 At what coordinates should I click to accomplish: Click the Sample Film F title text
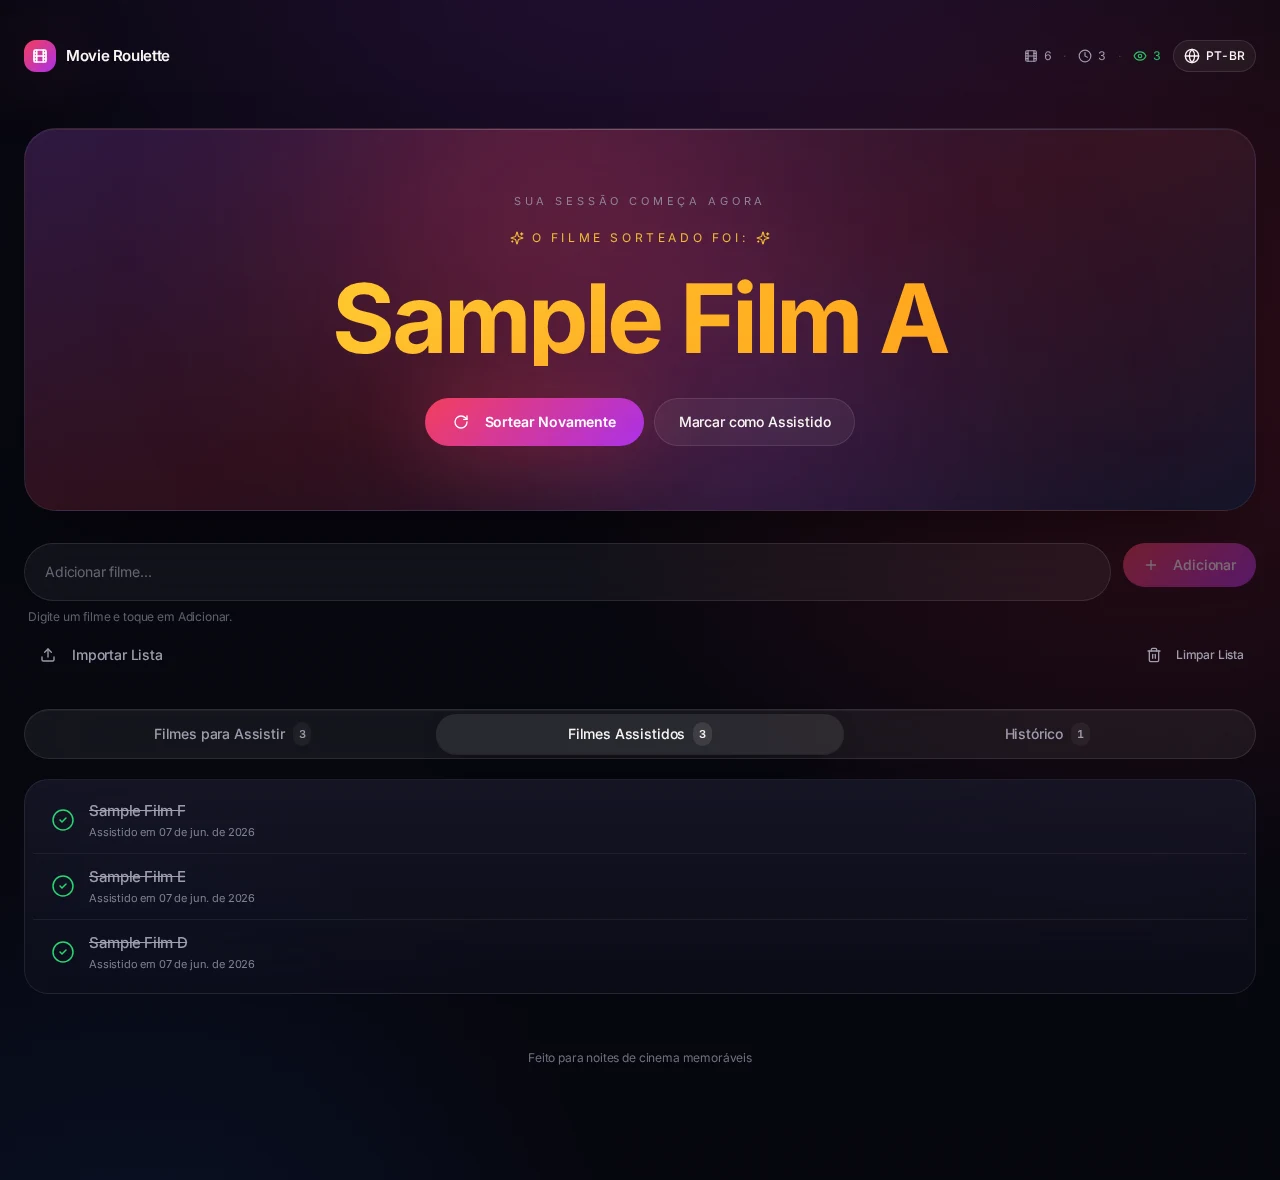coord(137,811)
